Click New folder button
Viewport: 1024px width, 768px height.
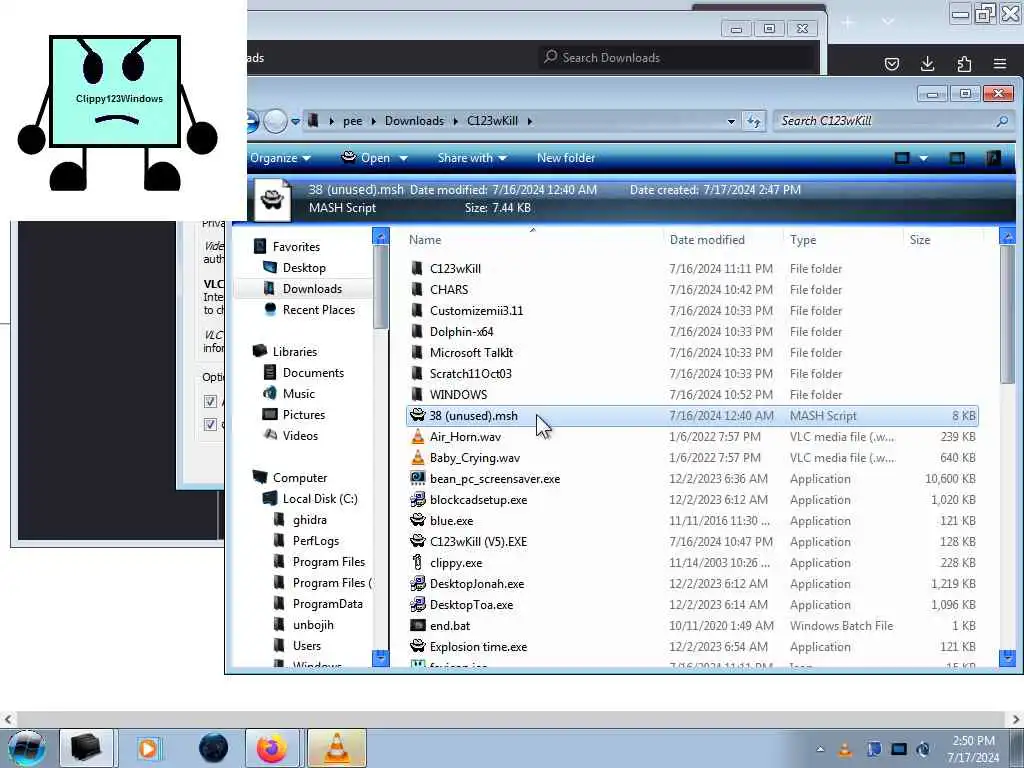click(x=566, y=158)
